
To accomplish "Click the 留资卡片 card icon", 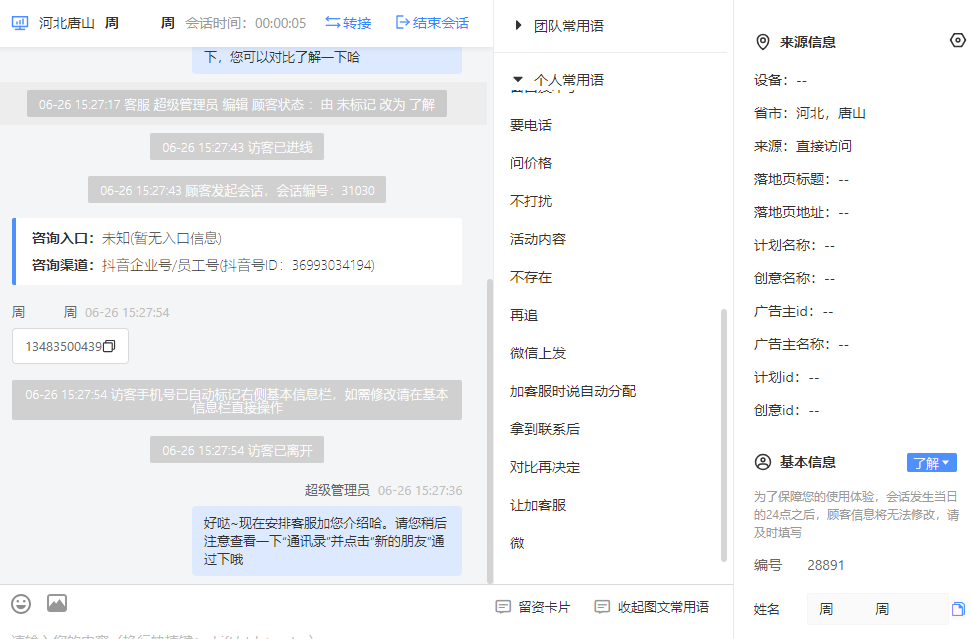I will pyautogui.click(x=503, y=607).
